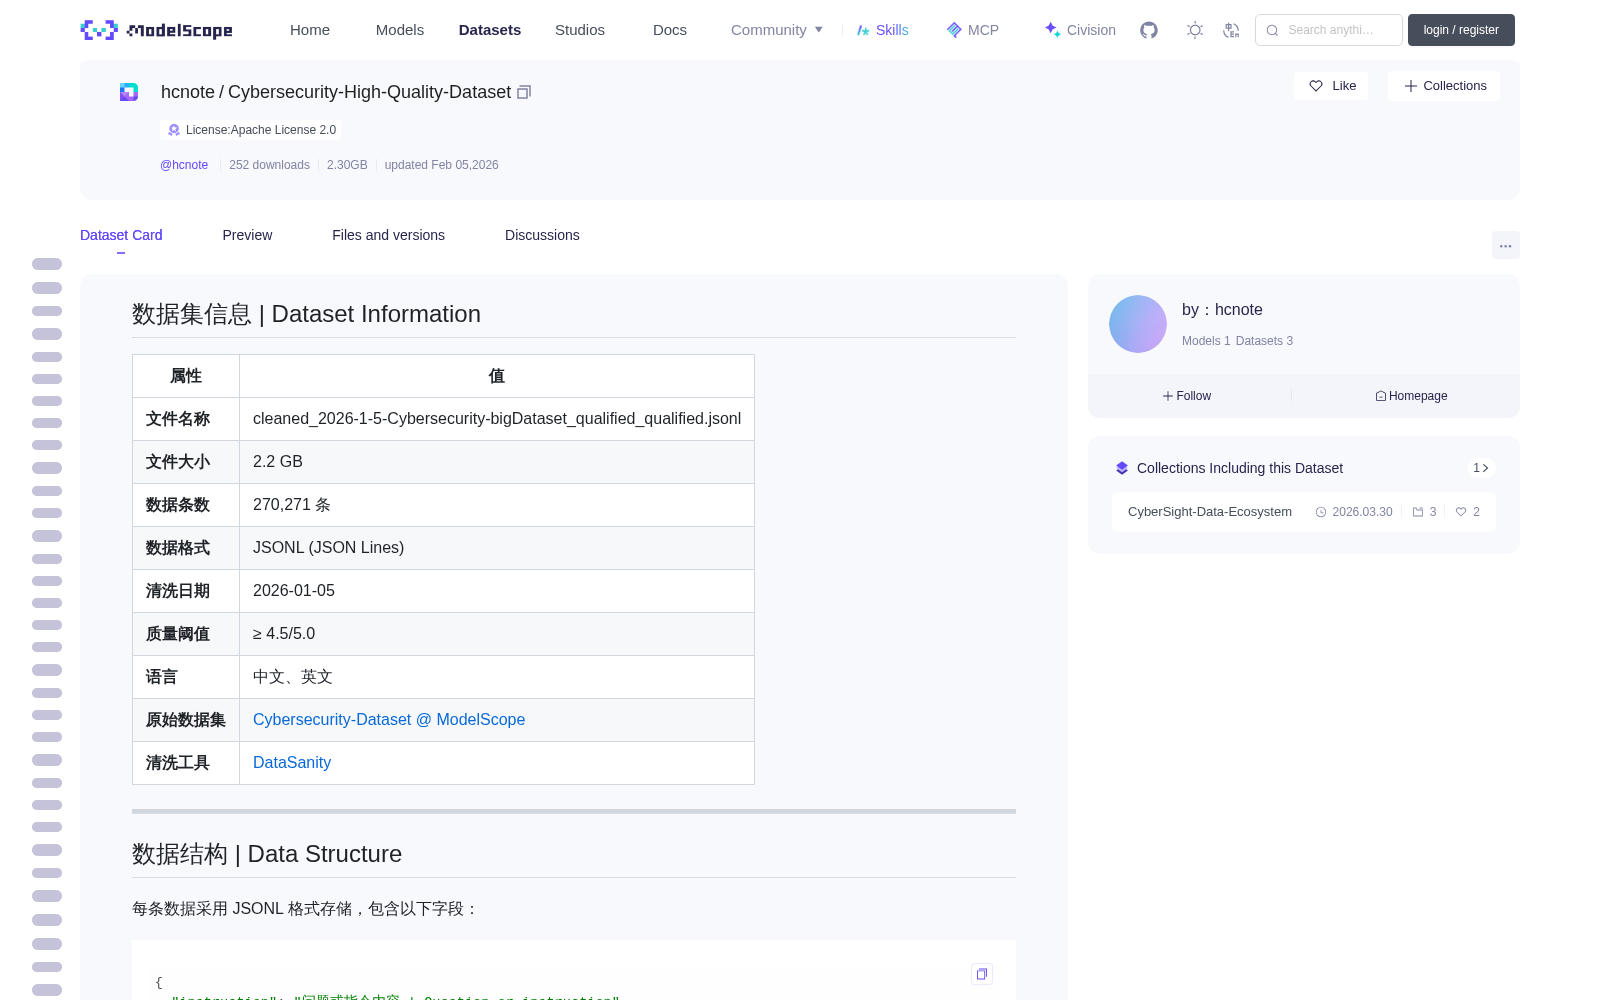Click the login / register button
The image size is (1600, 1000).
pyautogui.click(x=1461, y=30)
